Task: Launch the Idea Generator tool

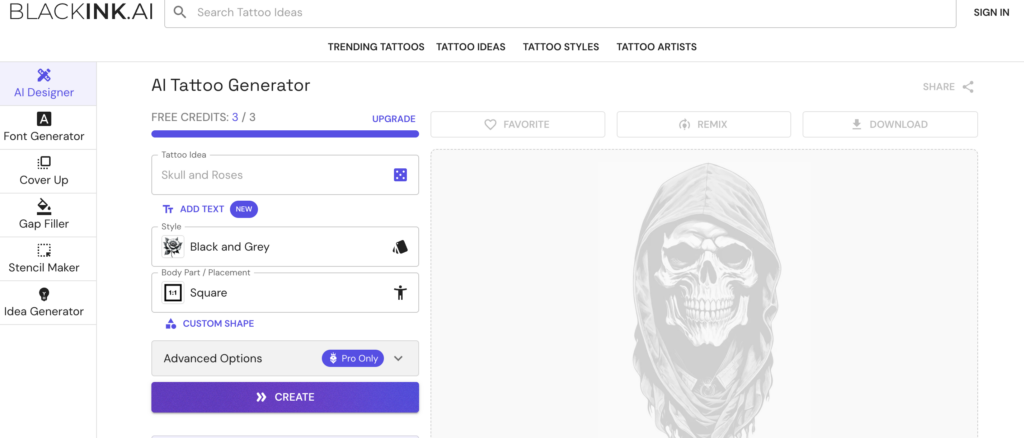Action: coord(44,302)
